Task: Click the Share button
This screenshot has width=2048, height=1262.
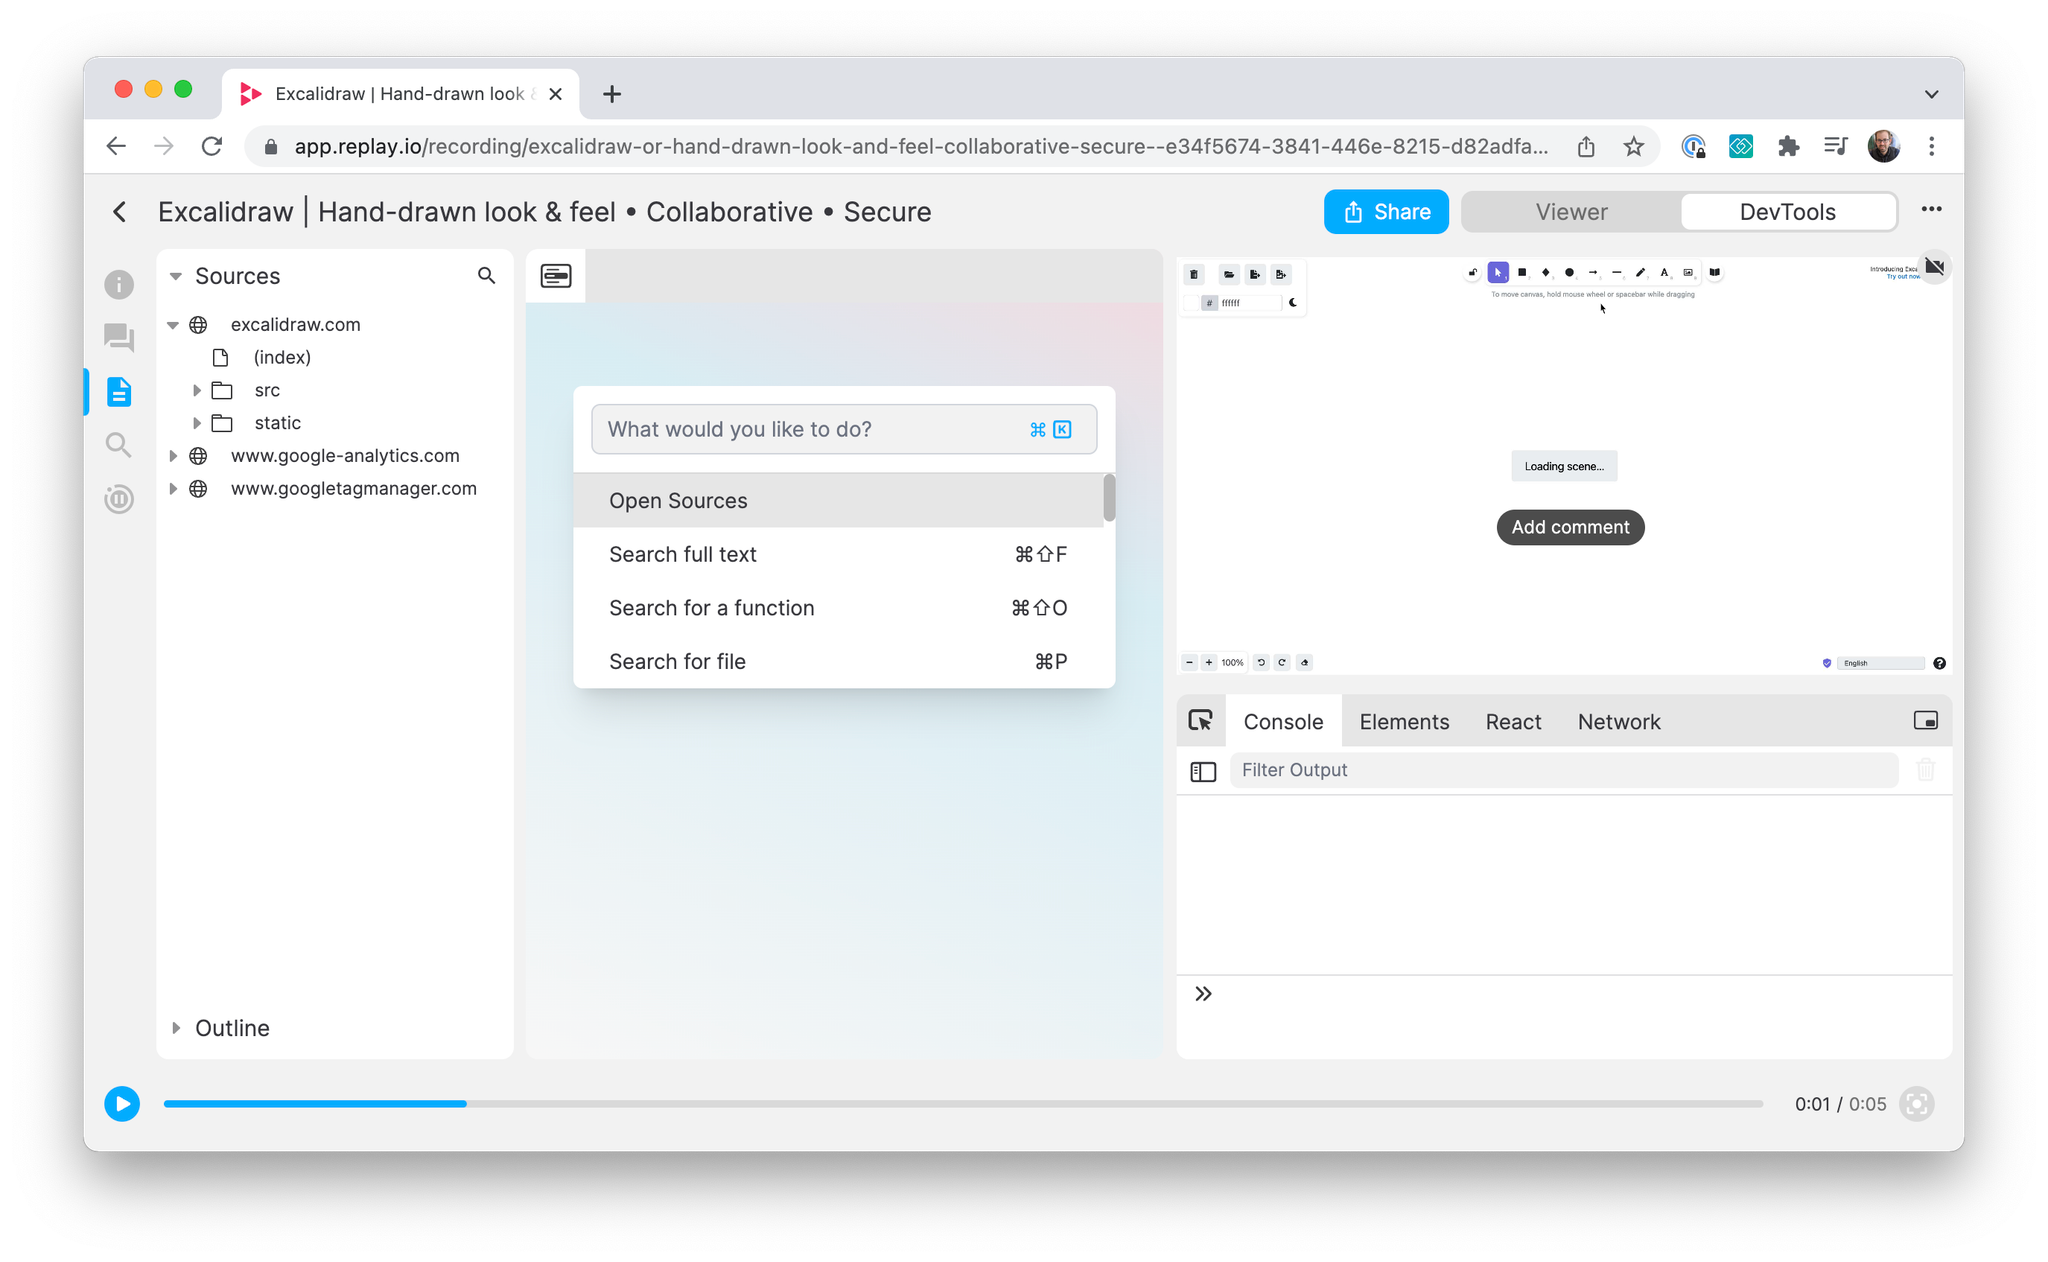Action: point(1386,212)
